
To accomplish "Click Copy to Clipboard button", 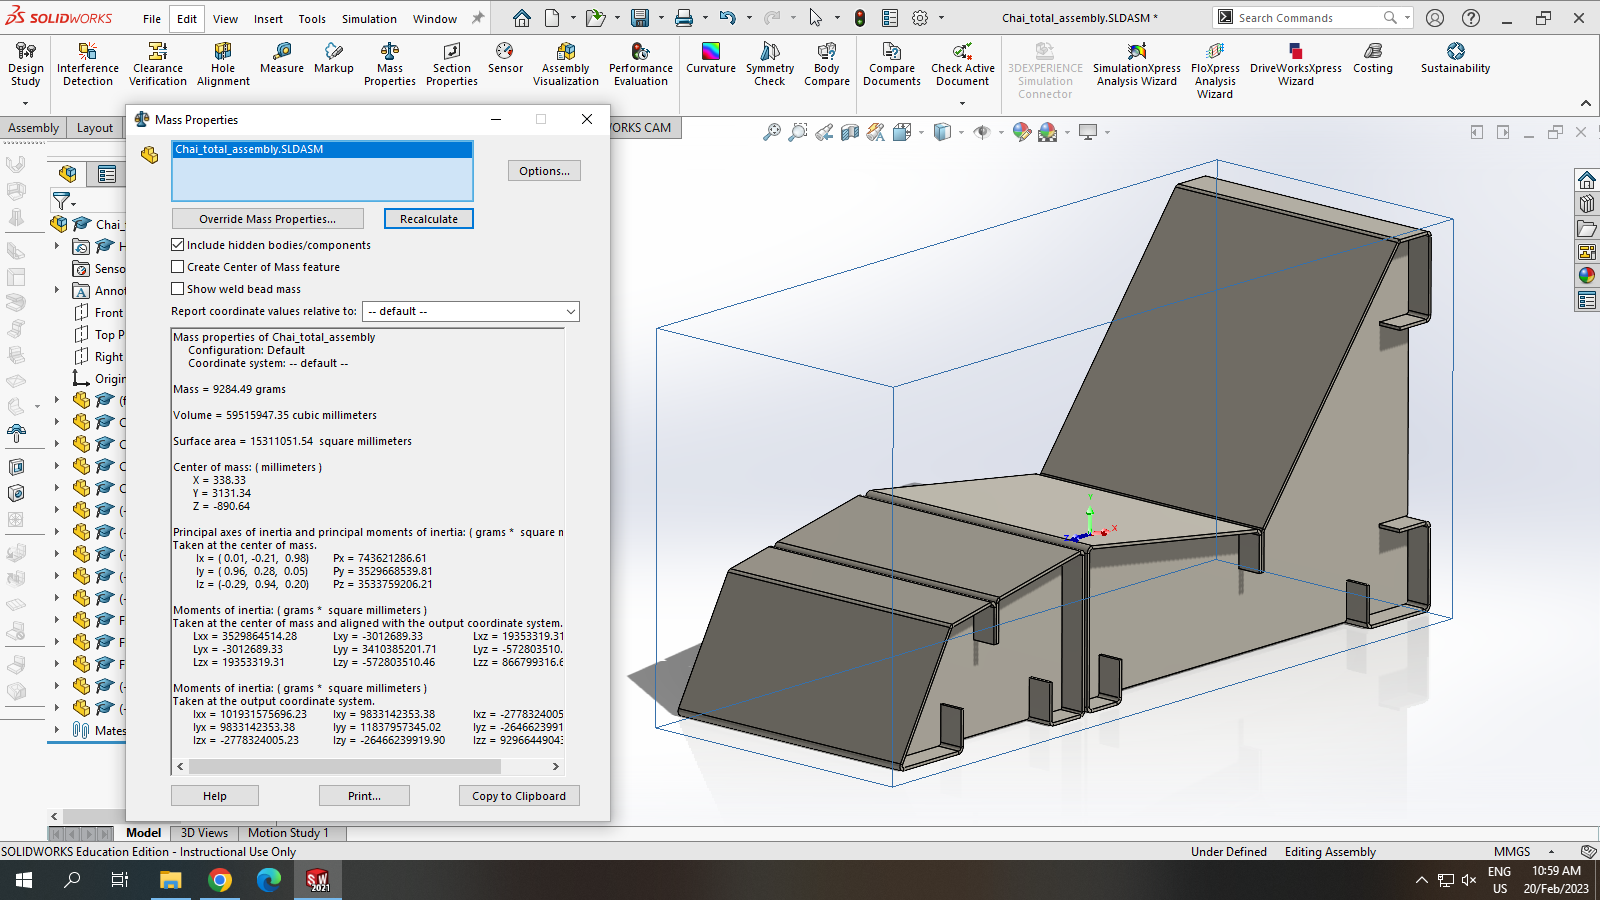I will click(x=519, y=796).
